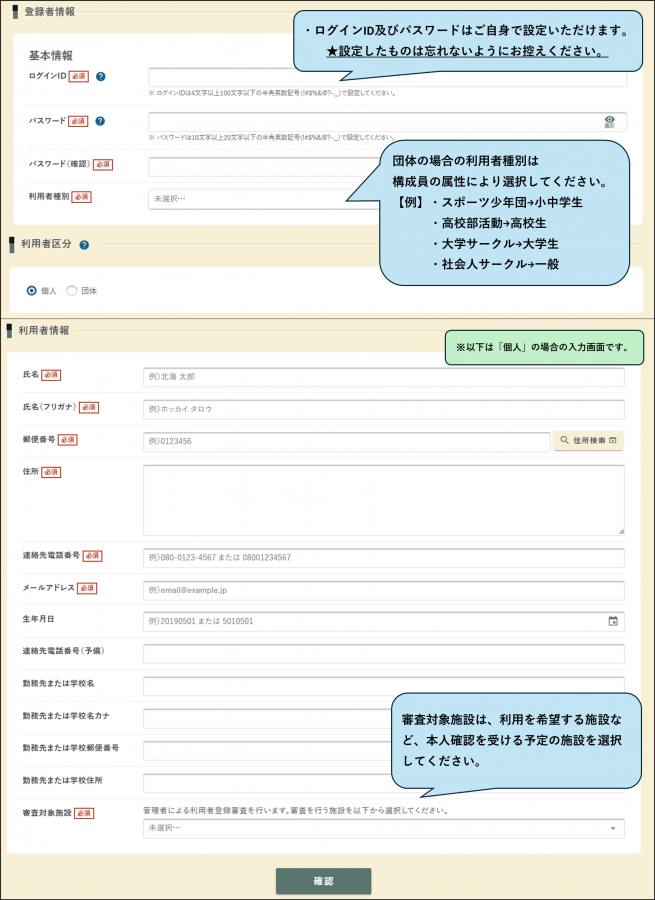Click the 勤務先または学校名カナ field
655x900 pixels.
(x=268, y=719)
